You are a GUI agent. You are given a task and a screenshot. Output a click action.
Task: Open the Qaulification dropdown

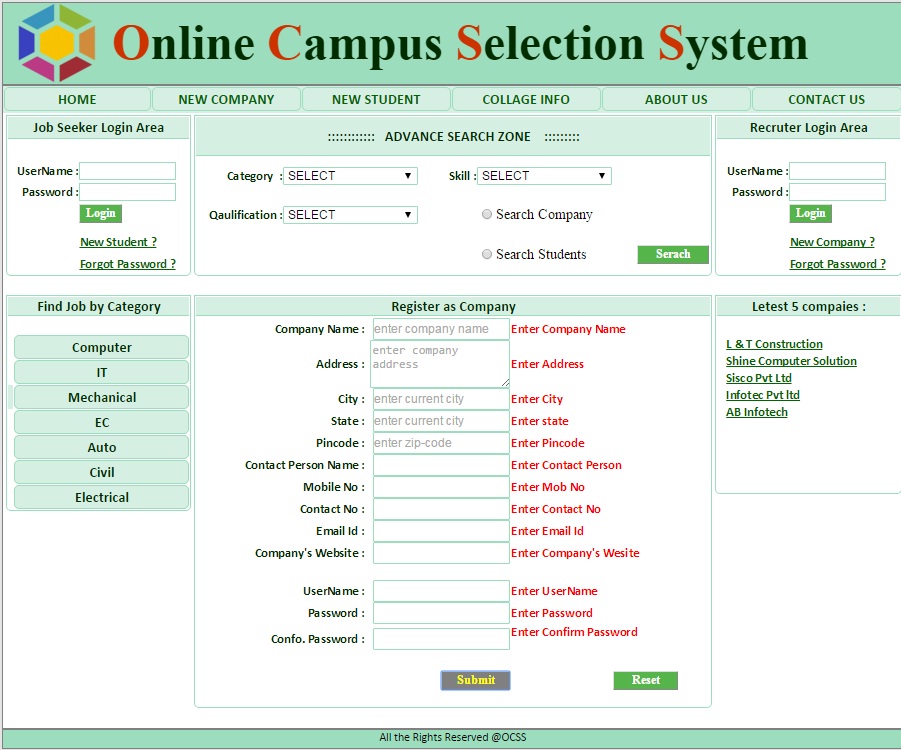(350, 215)
